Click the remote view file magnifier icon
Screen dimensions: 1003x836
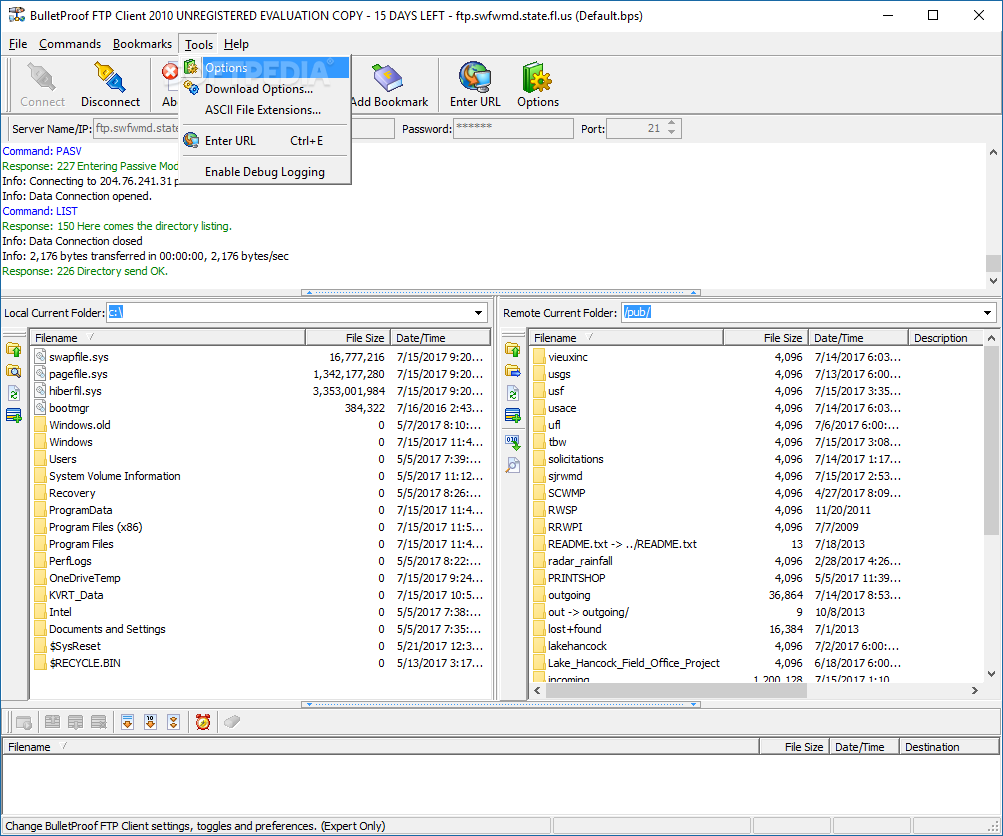point(512,465)
